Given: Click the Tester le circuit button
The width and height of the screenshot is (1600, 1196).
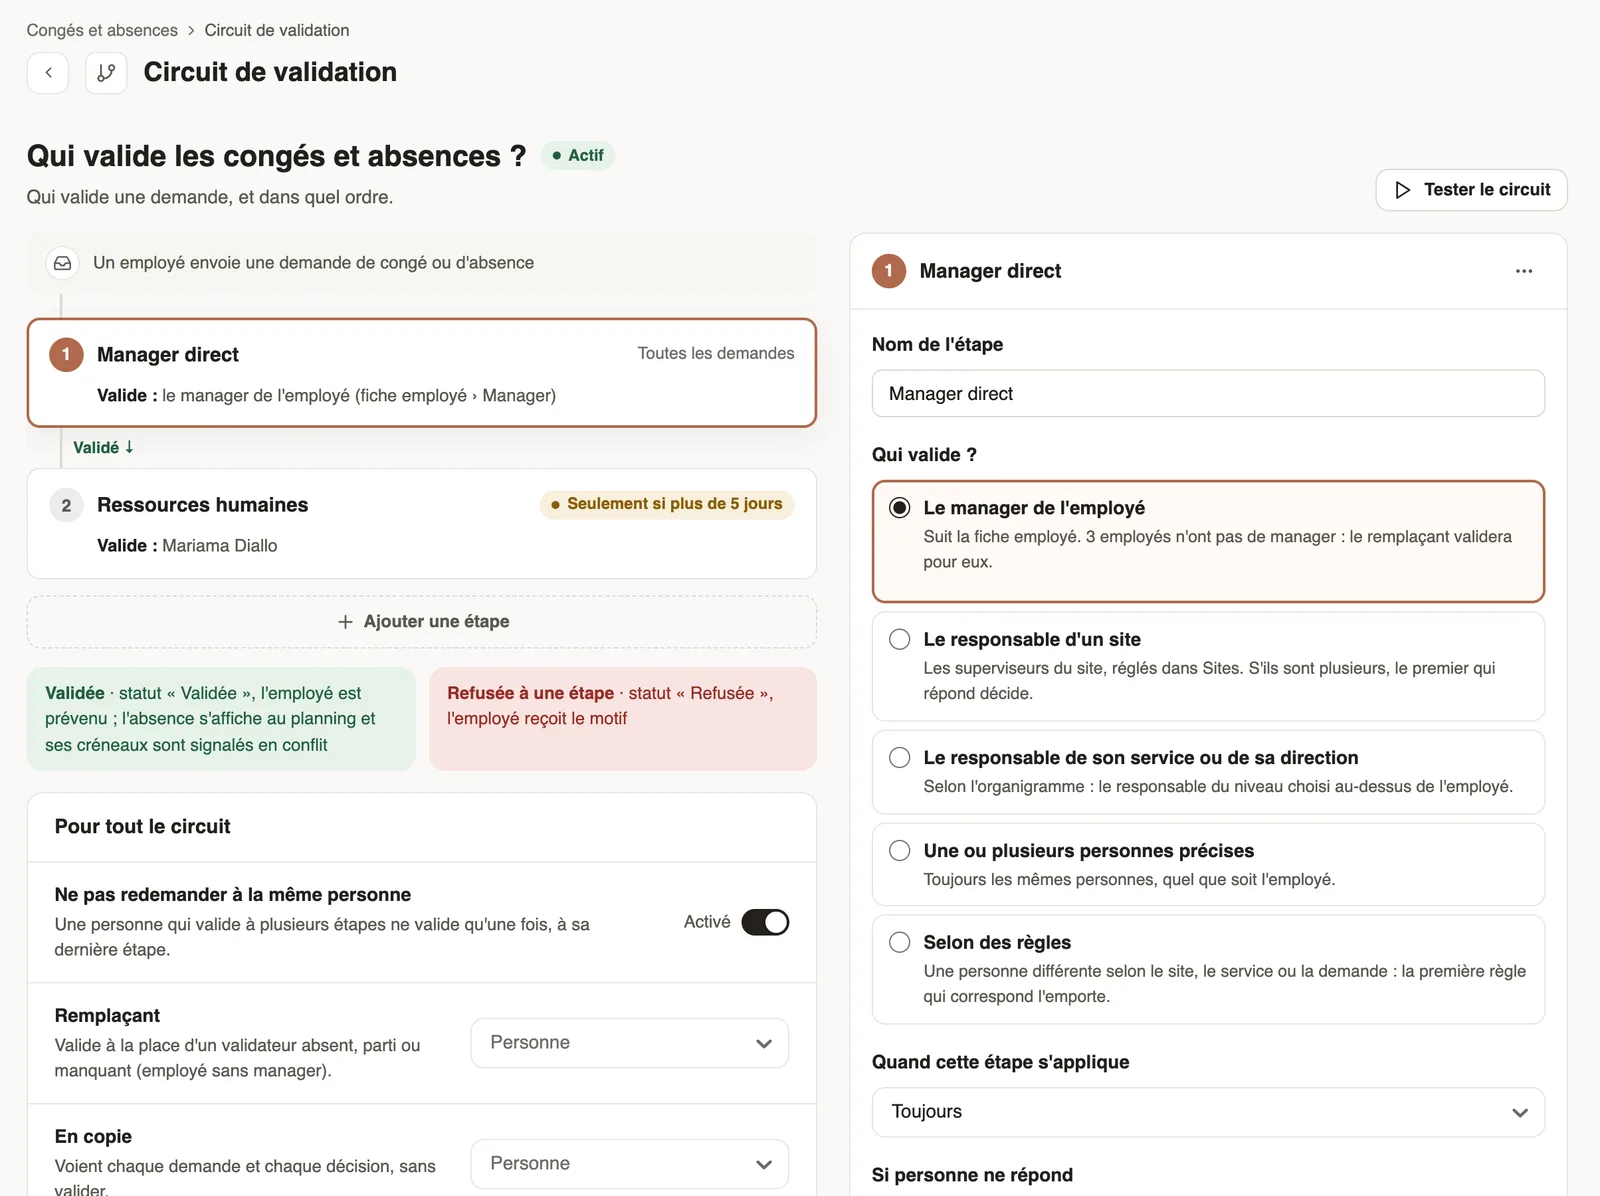Looking at the screenshot, I should [1471, 190].
